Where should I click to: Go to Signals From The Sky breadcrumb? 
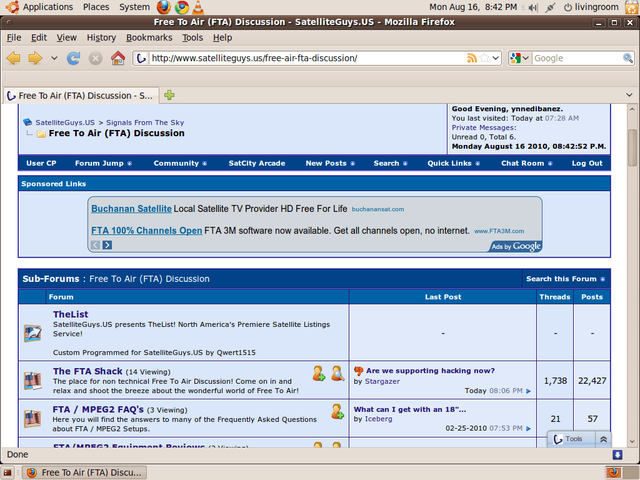(x=145, y=122)
